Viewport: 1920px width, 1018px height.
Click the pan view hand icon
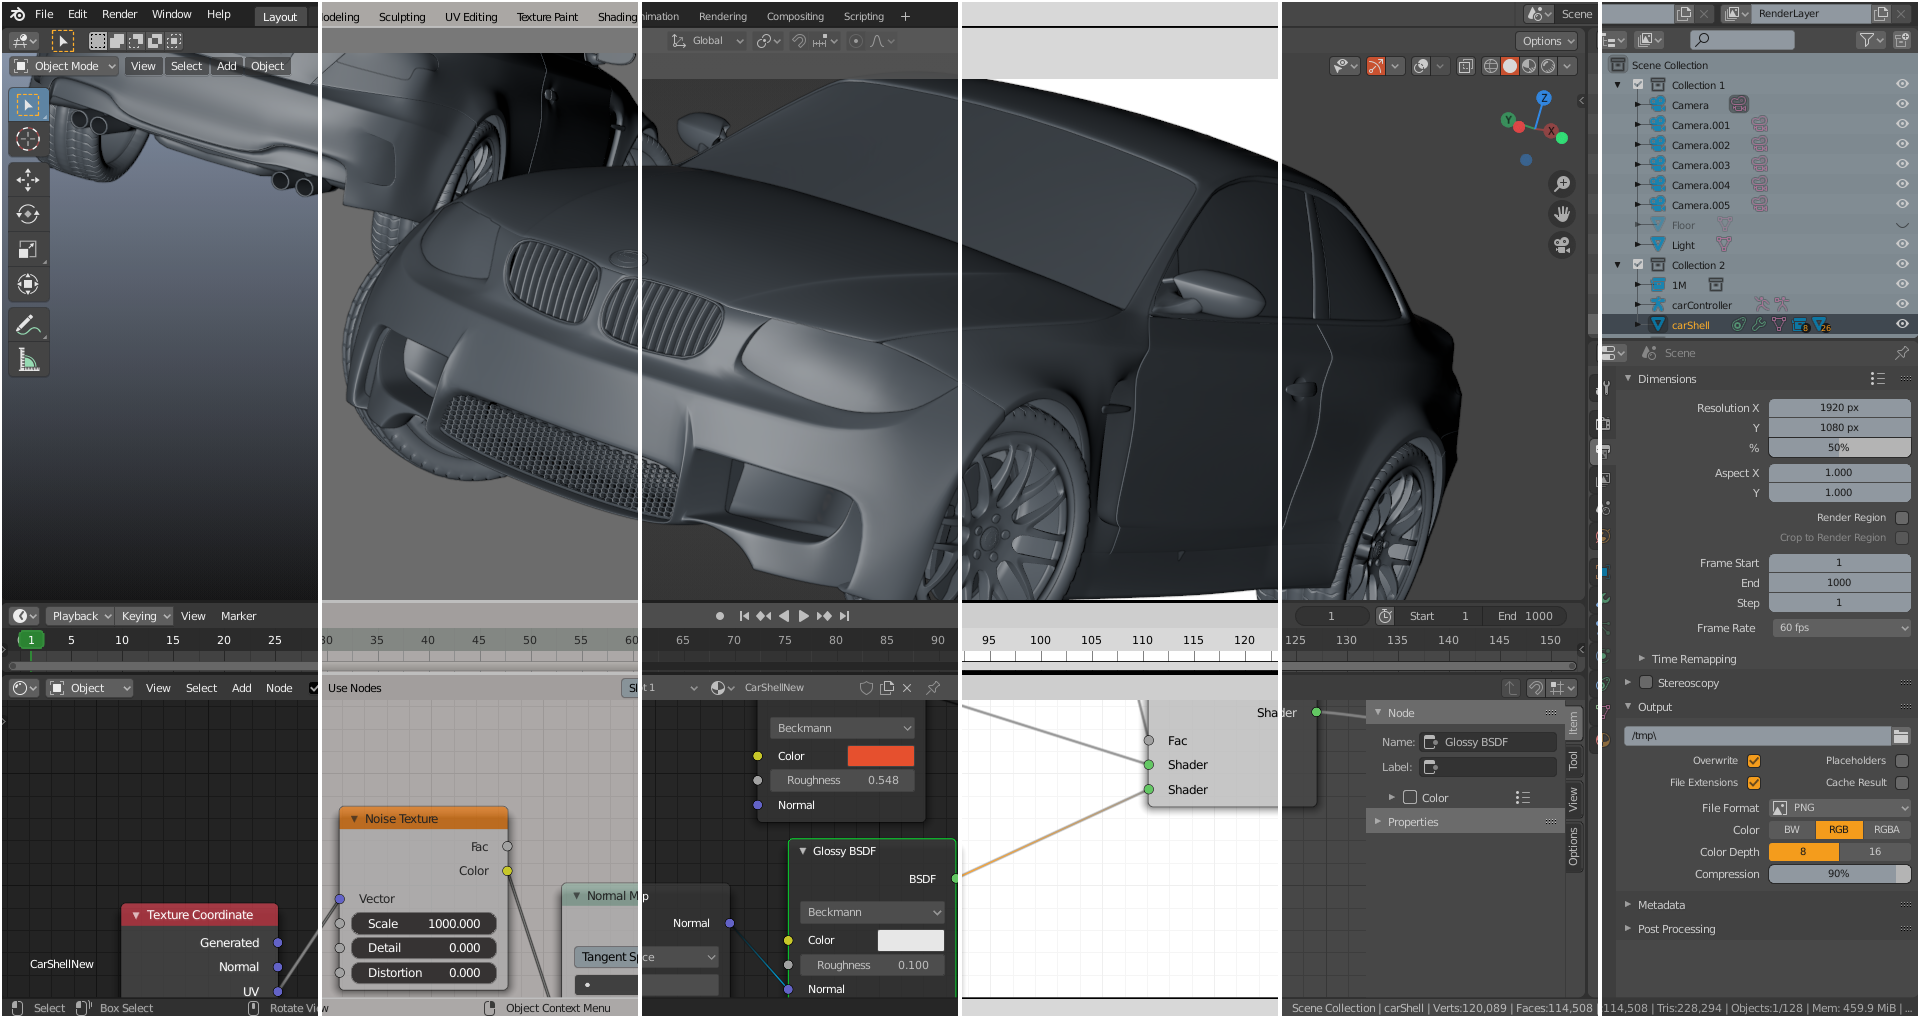1561,214
